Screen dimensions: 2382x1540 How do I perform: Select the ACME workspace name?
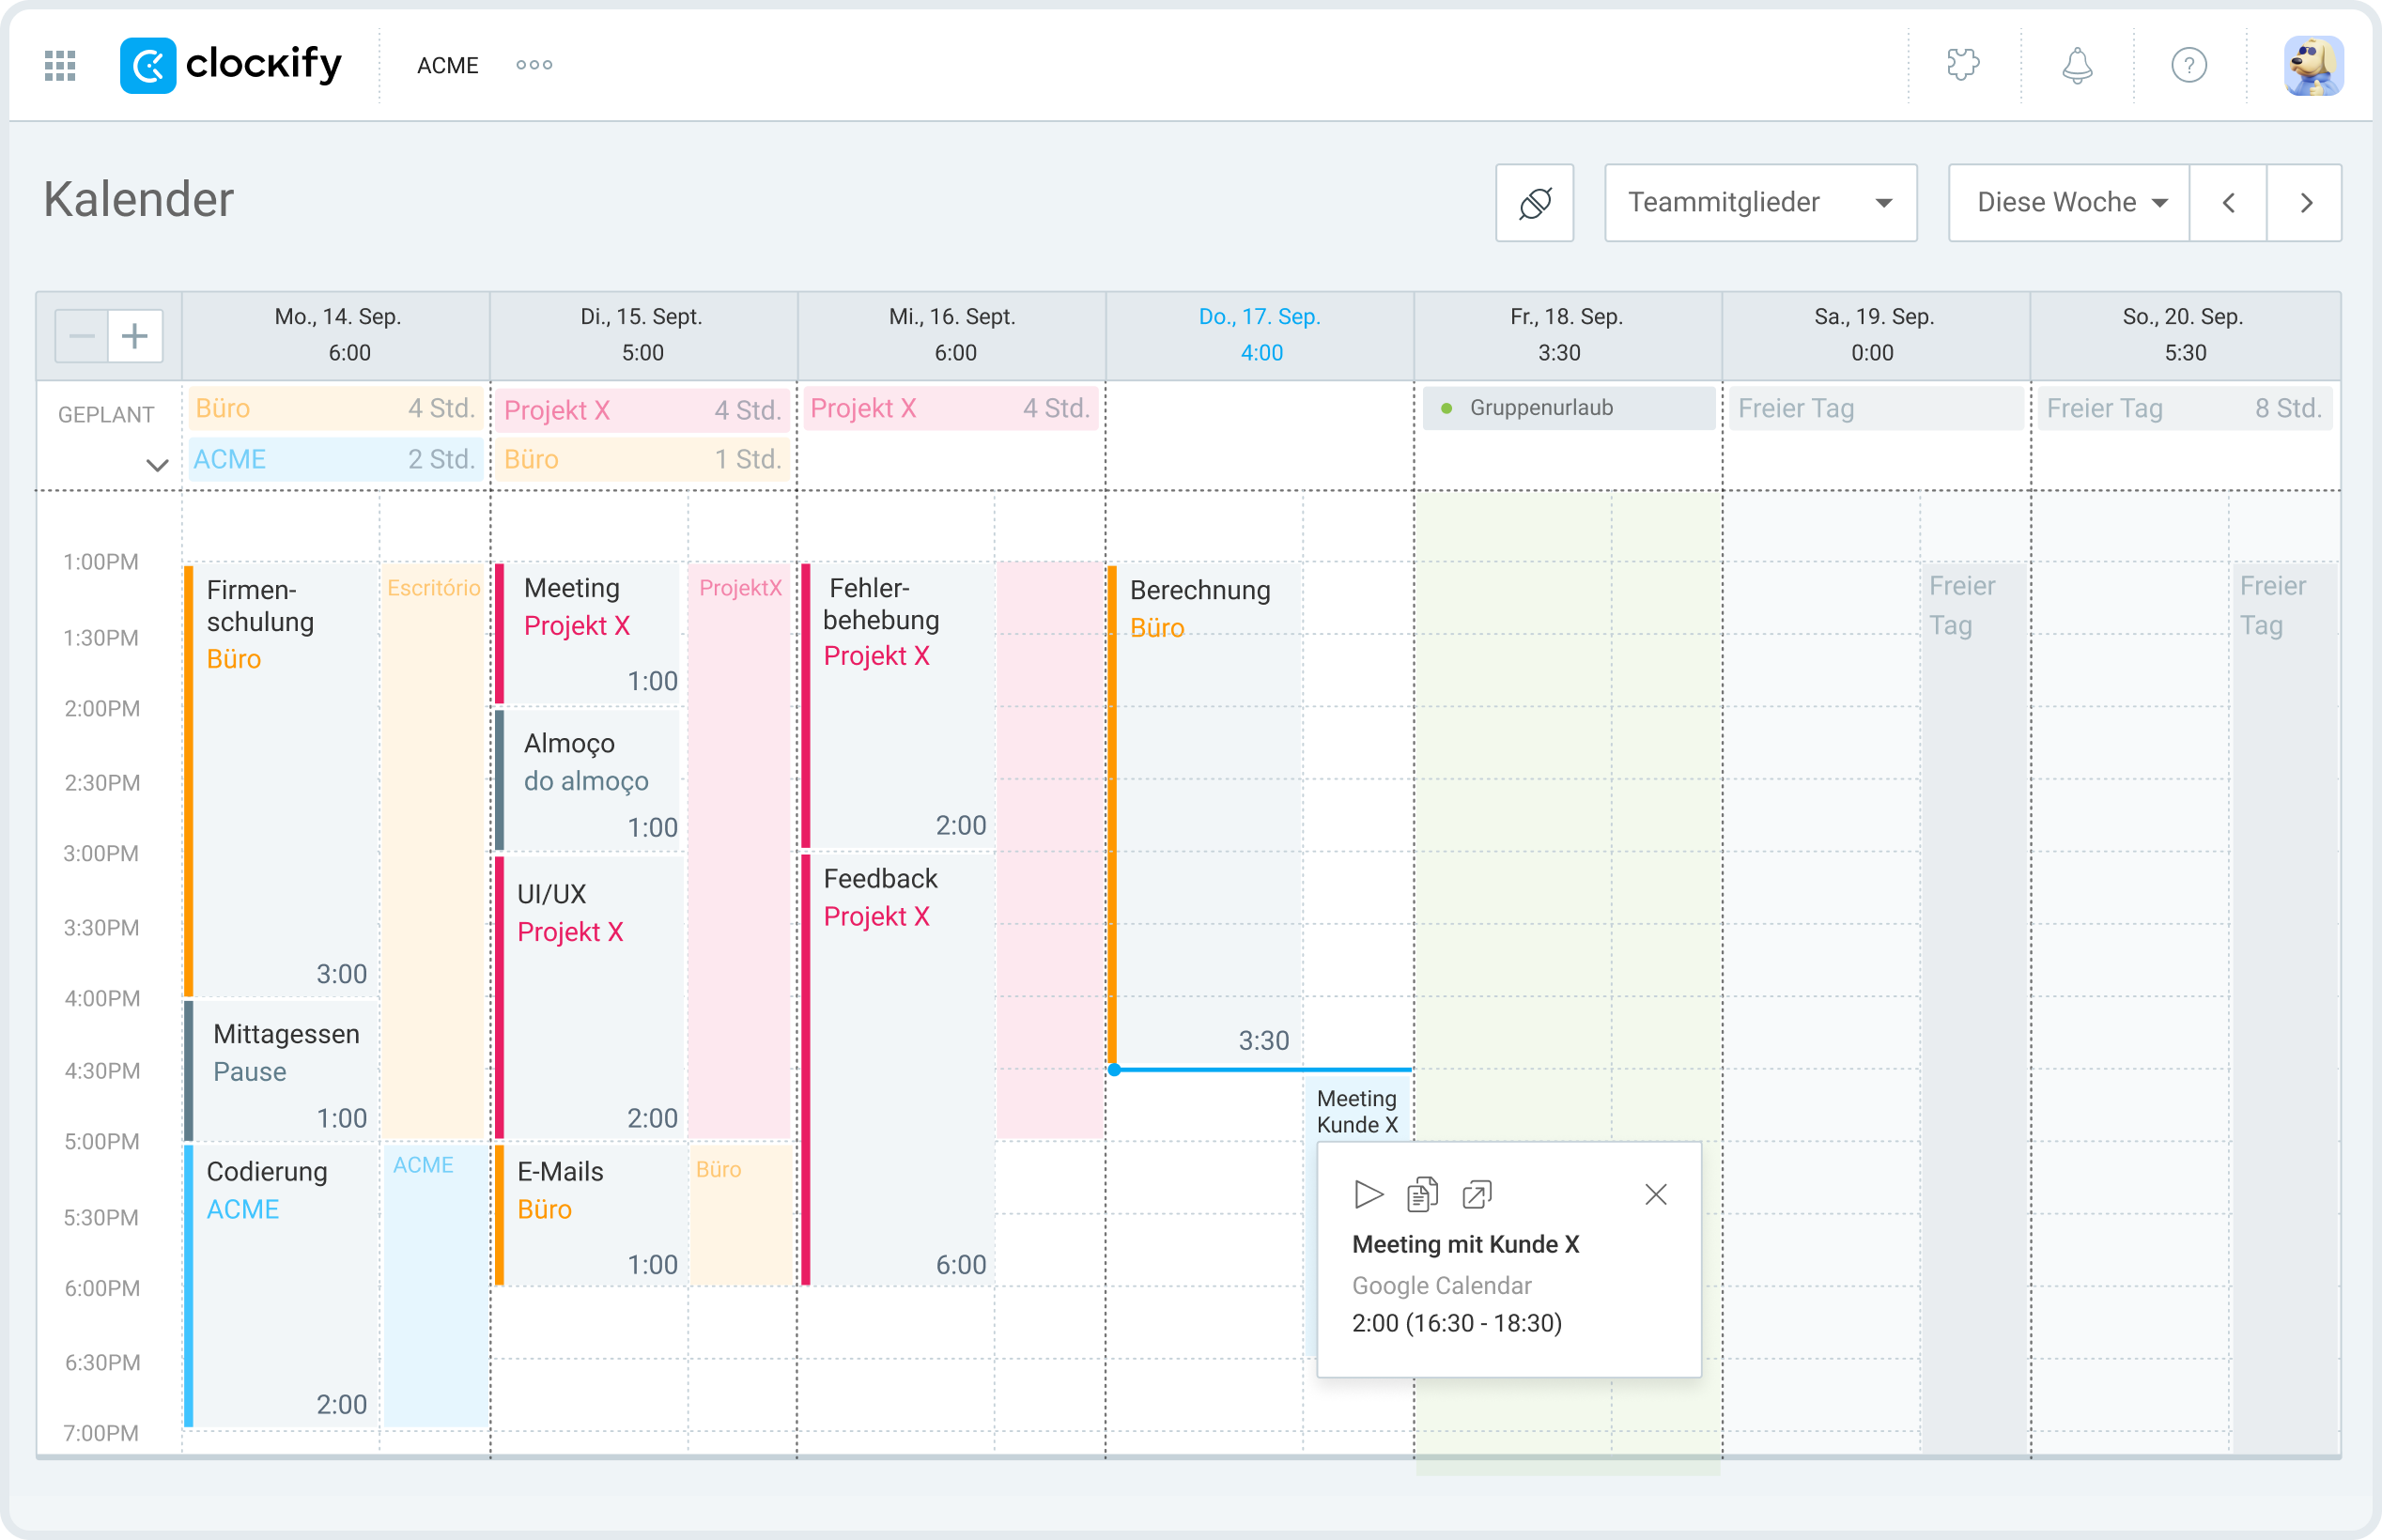[448, 65]
